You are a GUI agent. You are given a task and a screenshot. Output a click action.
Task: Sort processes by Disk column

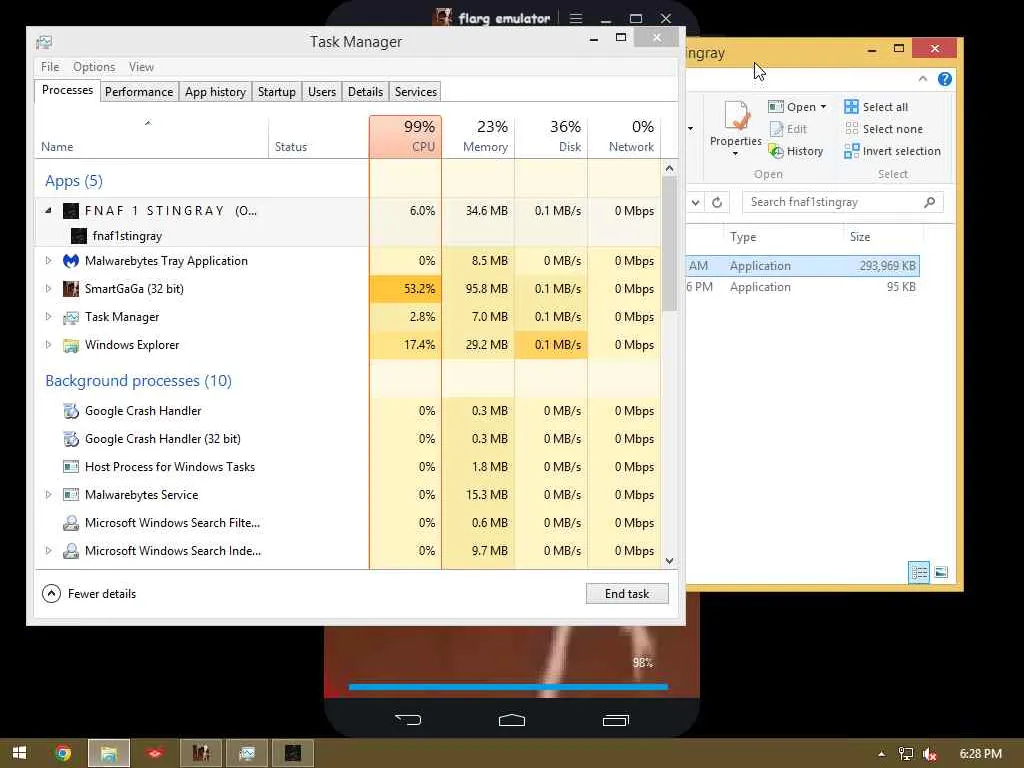click(x=552, y=136)
